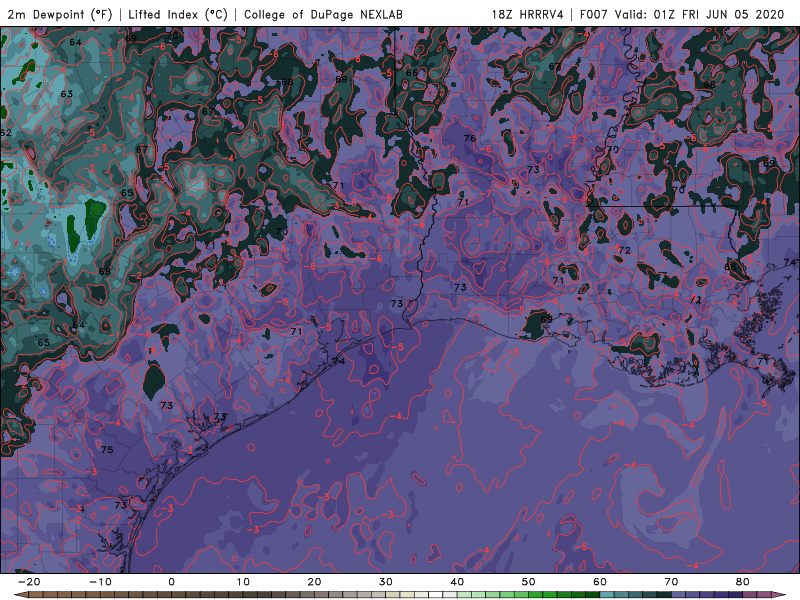This screenshot has width=800, height=600.
Task: Click the 76 dewpoint value on the map
Action: coord(470,138)
